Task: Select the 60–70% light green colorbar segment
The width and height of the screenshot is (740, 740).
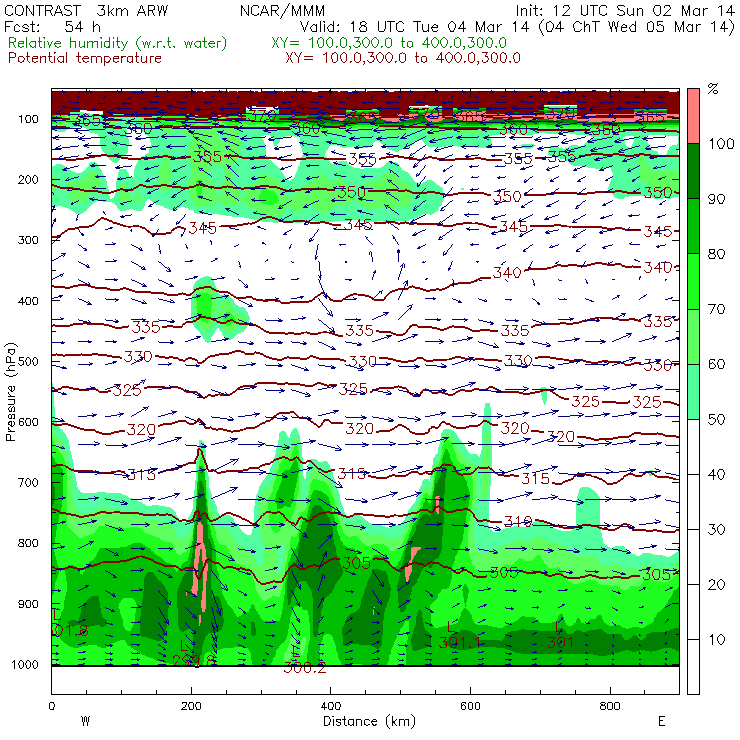Action: coord(693,336)
